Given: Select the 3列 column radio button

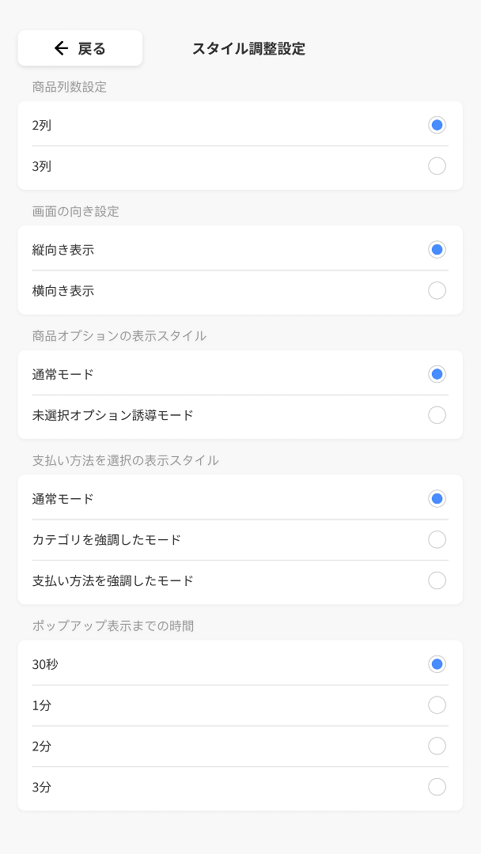Looking at the screenshot, I should (437, 166).
